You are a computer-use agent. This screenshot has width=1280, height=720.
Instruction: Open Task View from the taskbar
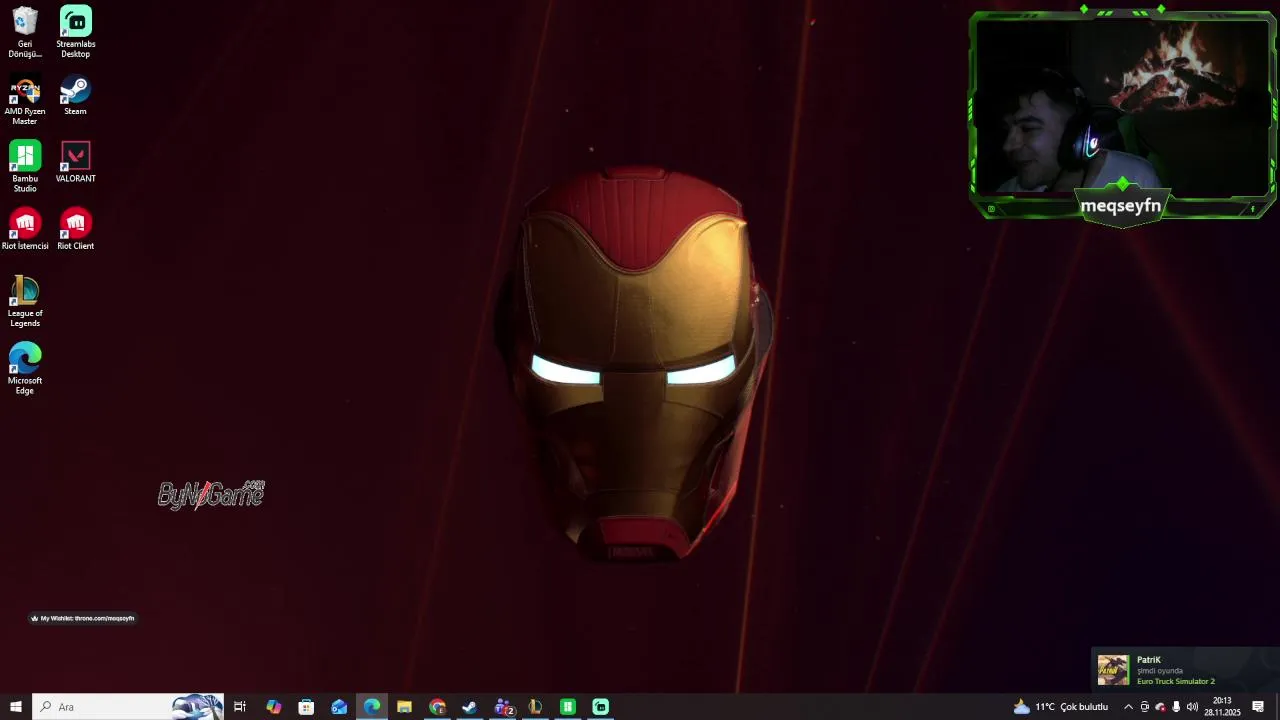pyautogui.click(x=240, y=707)
